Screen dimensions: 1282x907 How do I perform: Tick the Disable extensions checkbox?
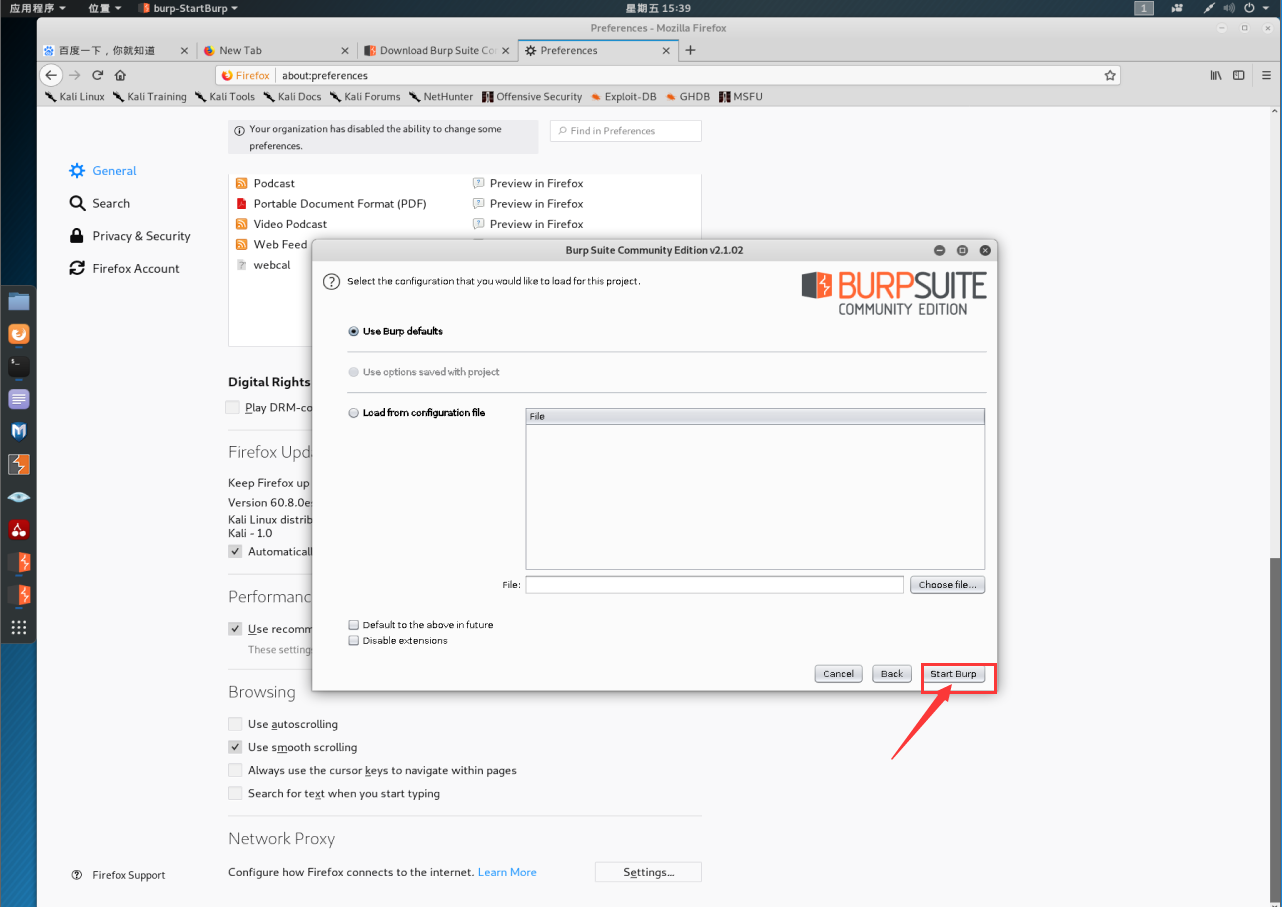pyautogui.click(x=353, y=641)
